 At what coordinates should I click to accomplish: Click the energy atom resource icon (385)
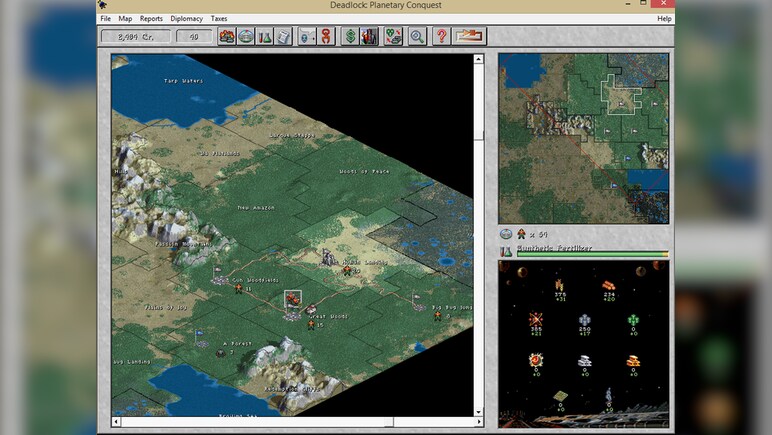coord(536,319)
